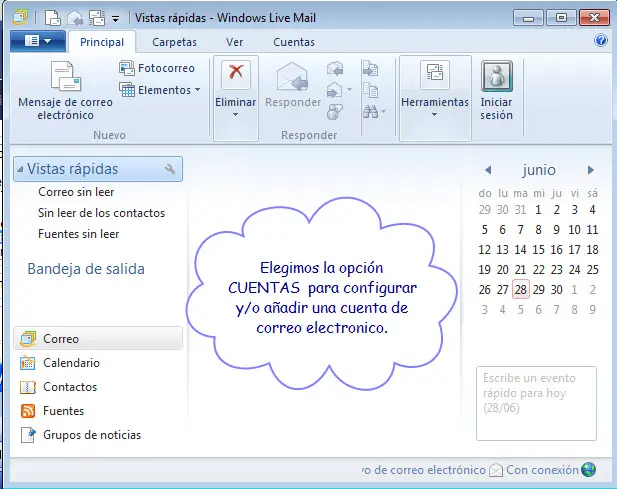
Task: Click the wrench icon in Vistas rápidas
Action: 170,169
